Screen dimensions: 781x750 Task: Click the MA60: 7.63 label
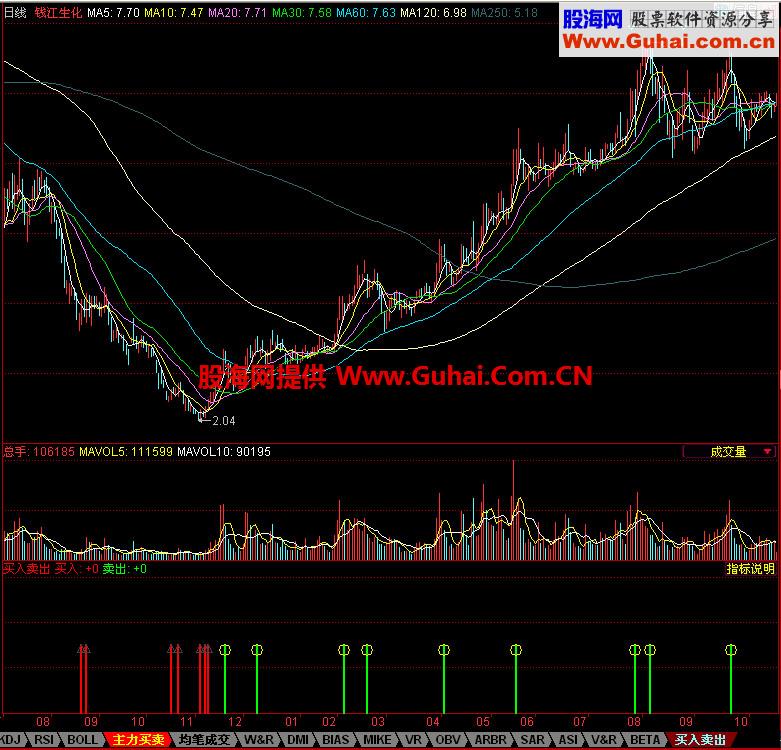366,12
